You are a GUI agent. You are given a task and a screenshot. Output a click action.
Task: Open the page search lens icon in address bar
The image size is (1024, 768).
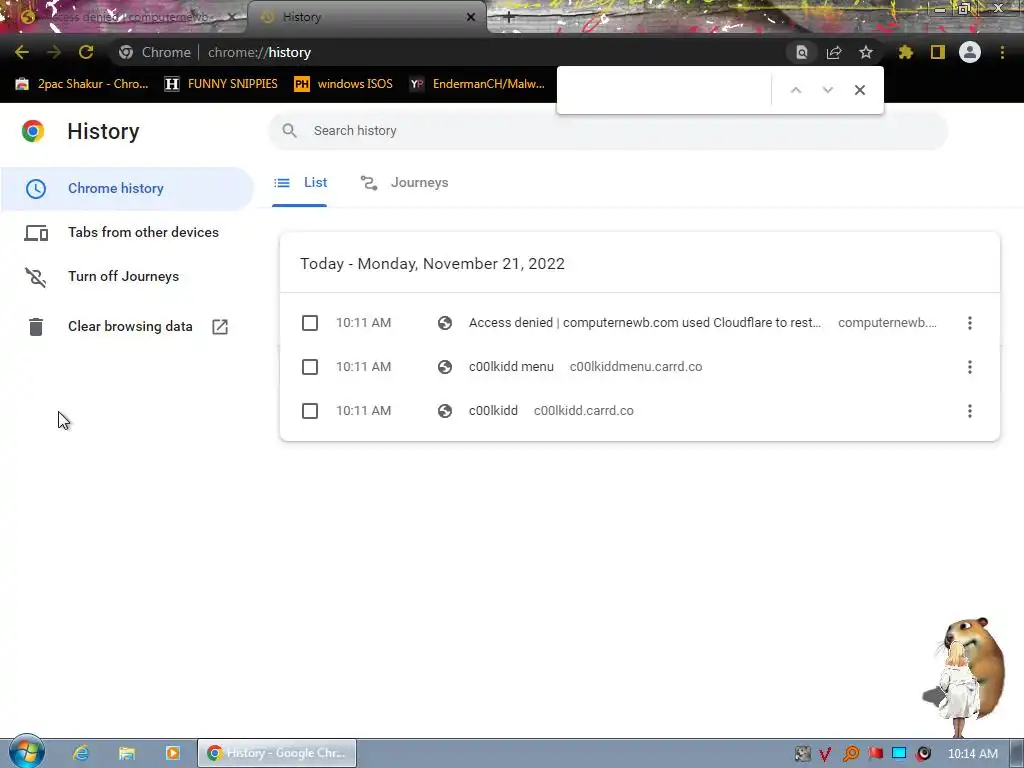pyautogui.click(x=802, y=52)
